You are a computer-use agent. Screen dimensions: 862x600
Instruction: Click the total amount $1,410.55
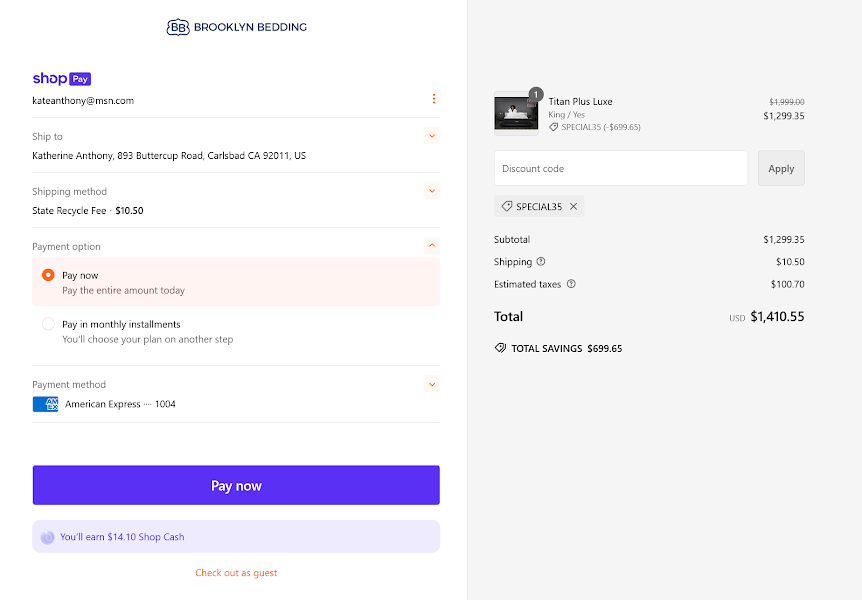(777, 317)
